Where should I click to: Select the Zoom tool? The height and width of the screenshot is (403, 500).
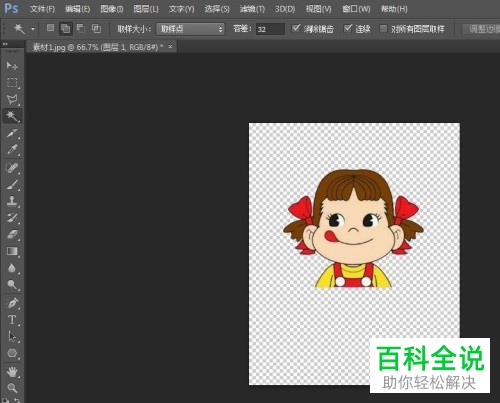(12, 388)
